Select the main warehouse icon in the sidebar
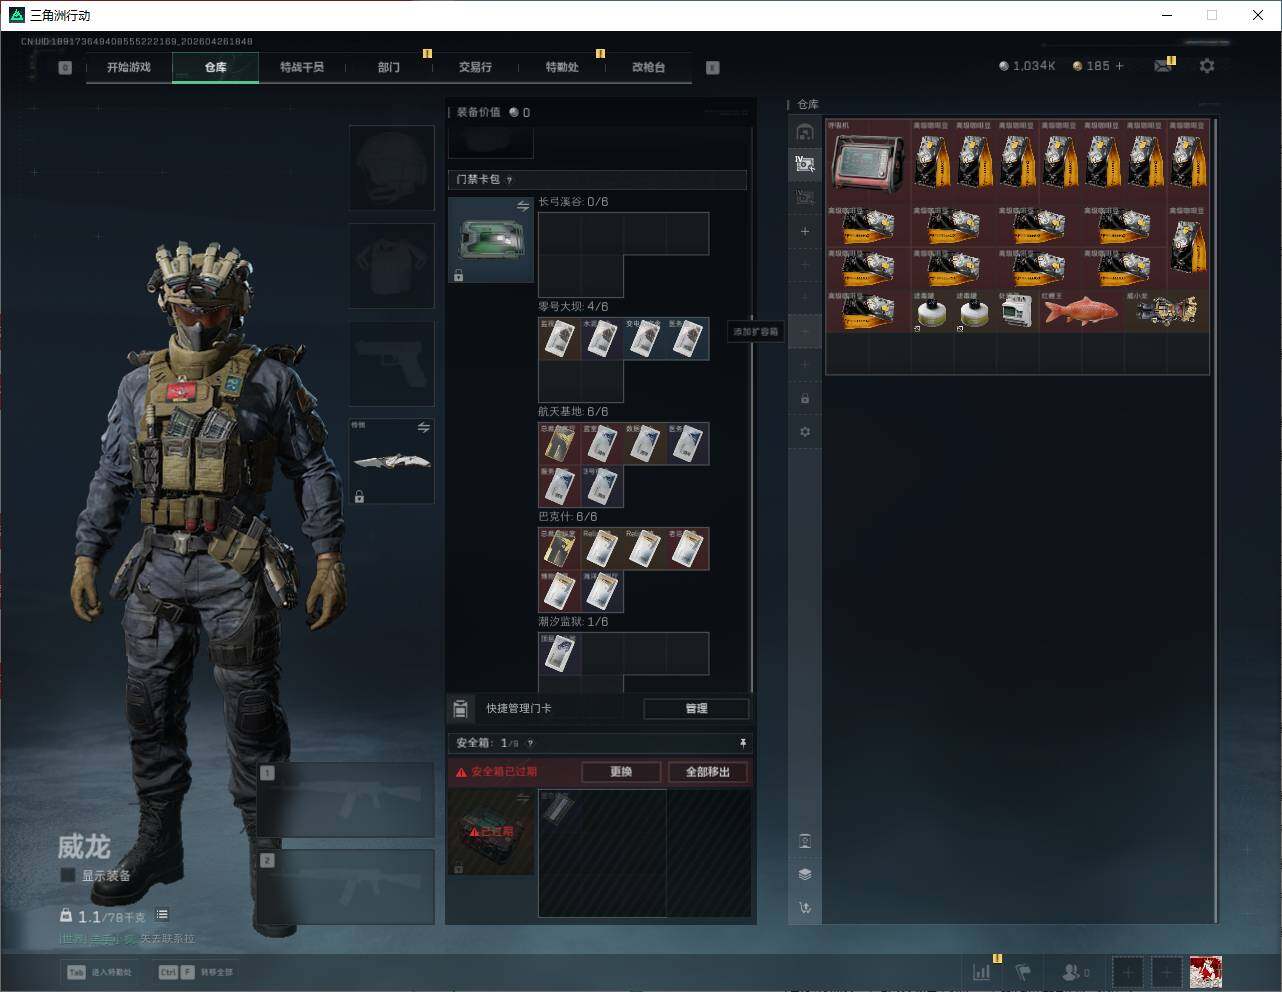This screenshot has height=992, width=1282. point(805,132)
